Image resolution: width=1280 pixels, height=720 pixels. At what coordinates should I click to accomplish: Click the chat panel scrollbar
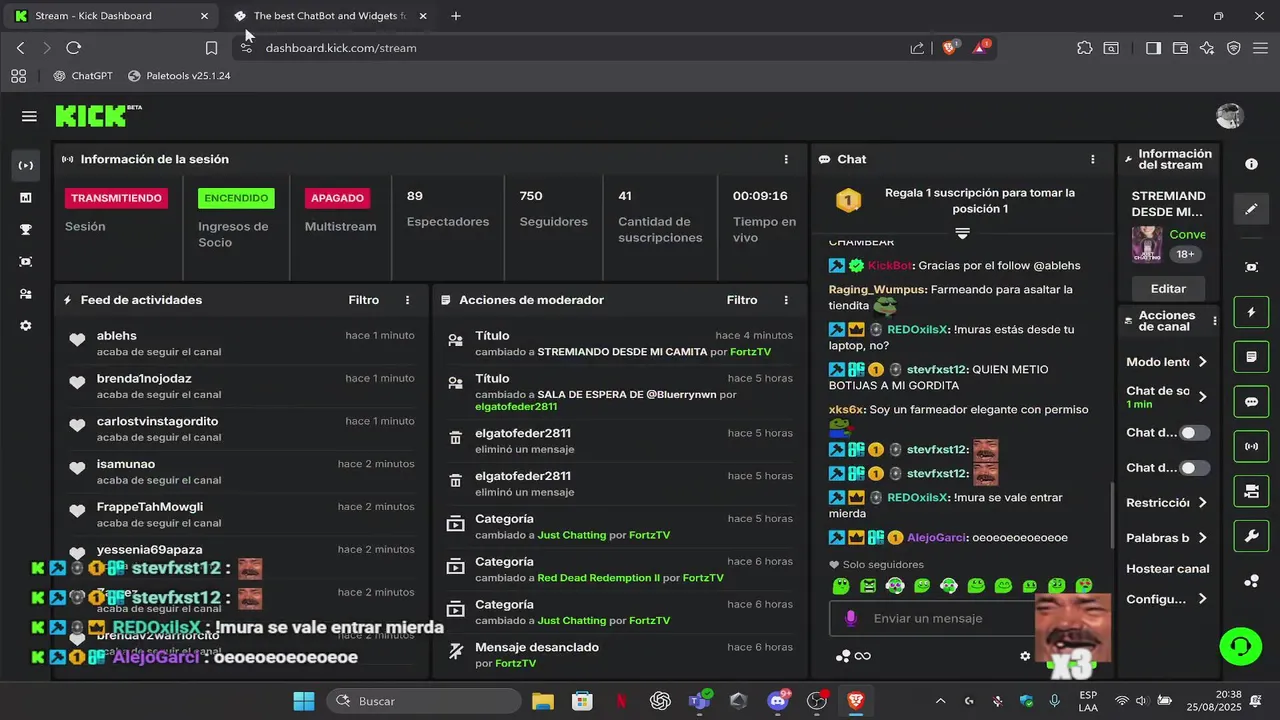(1112, 516)
